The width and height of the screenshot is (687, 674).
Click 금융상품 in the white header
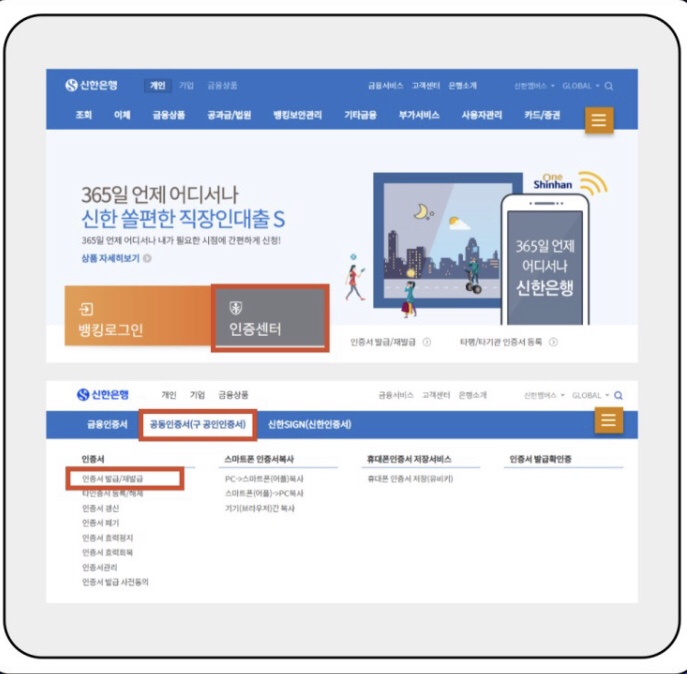(233, 395)
